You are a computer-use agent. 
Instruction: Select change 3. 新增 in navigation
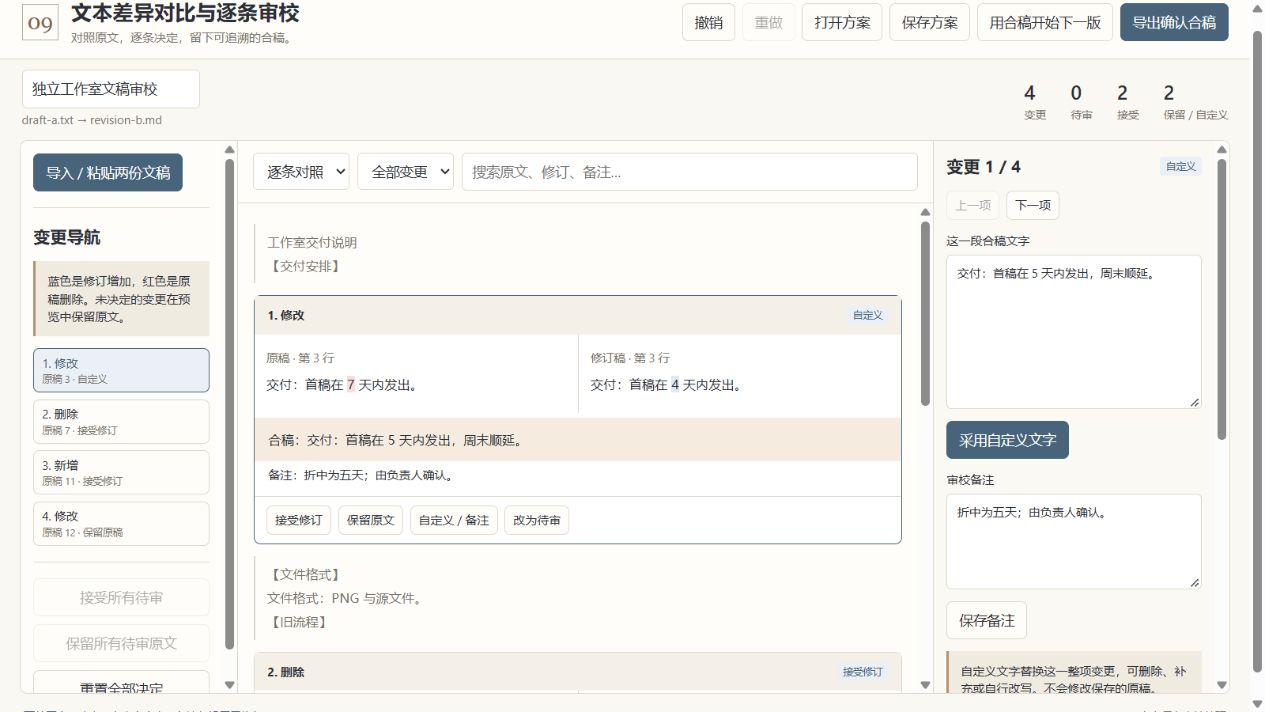coord(121,472)
